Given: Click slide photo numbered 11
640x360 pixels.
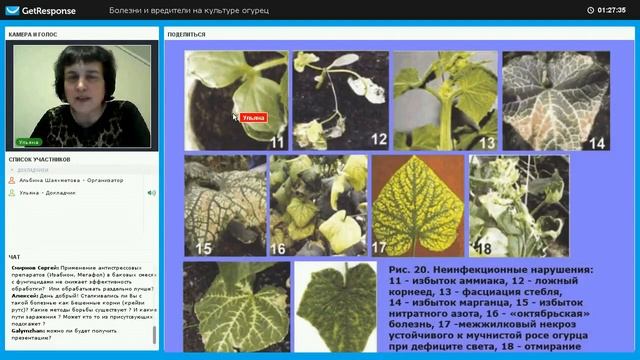Looking at the screenshot, I should pos(236,100).
